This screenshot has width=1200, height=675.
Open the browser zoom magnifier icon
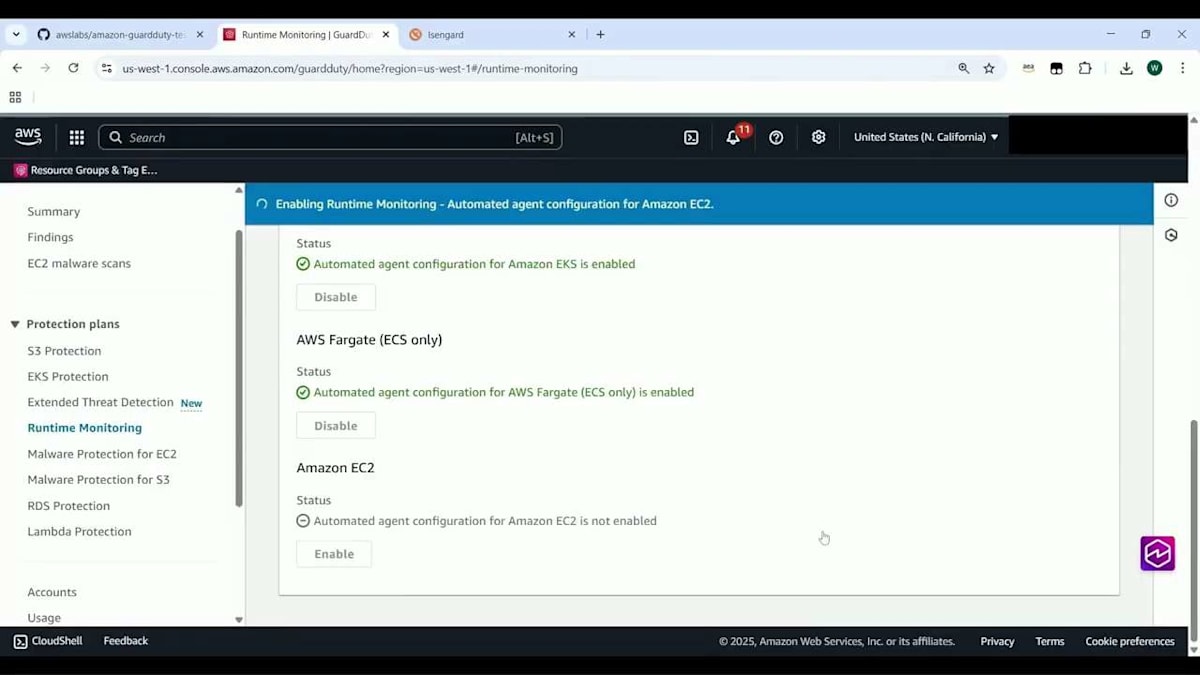point(964,68)
